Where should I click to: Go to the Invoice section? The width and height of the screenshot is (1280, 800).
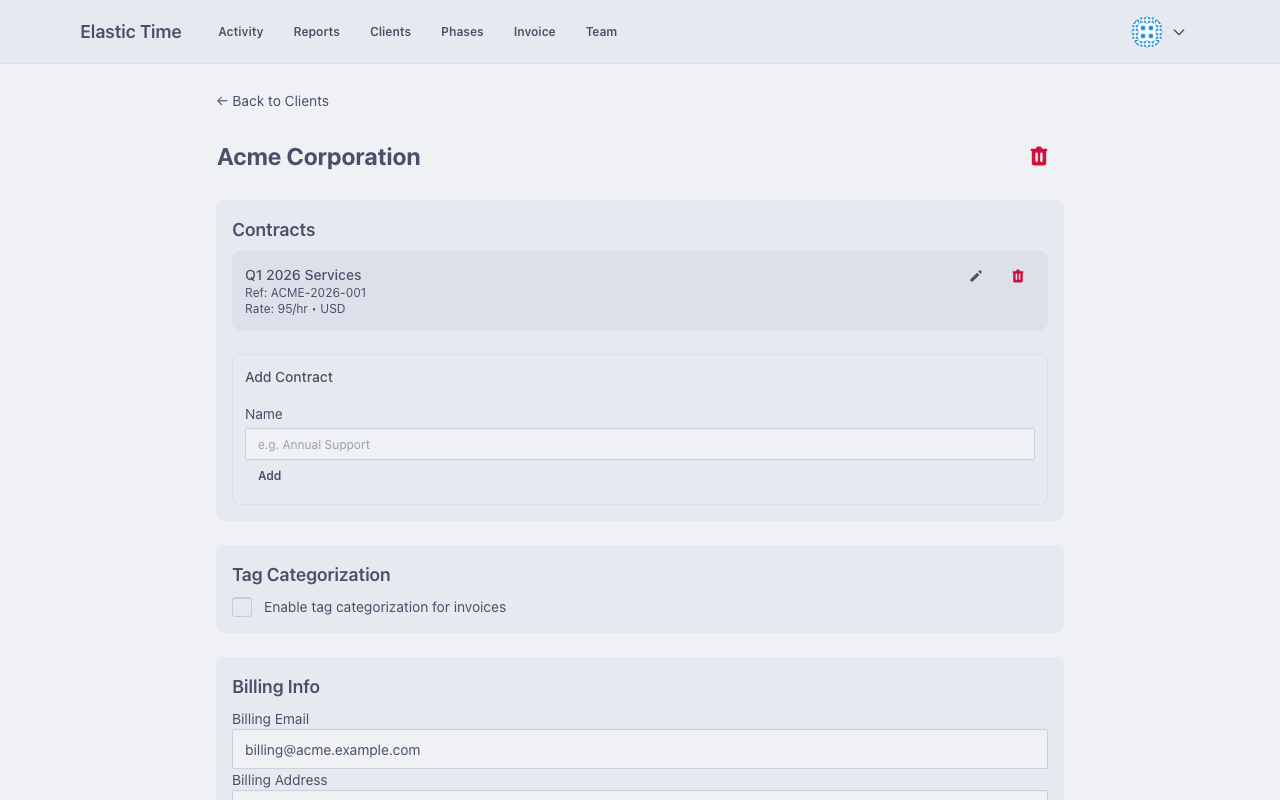tap(534, 31)
